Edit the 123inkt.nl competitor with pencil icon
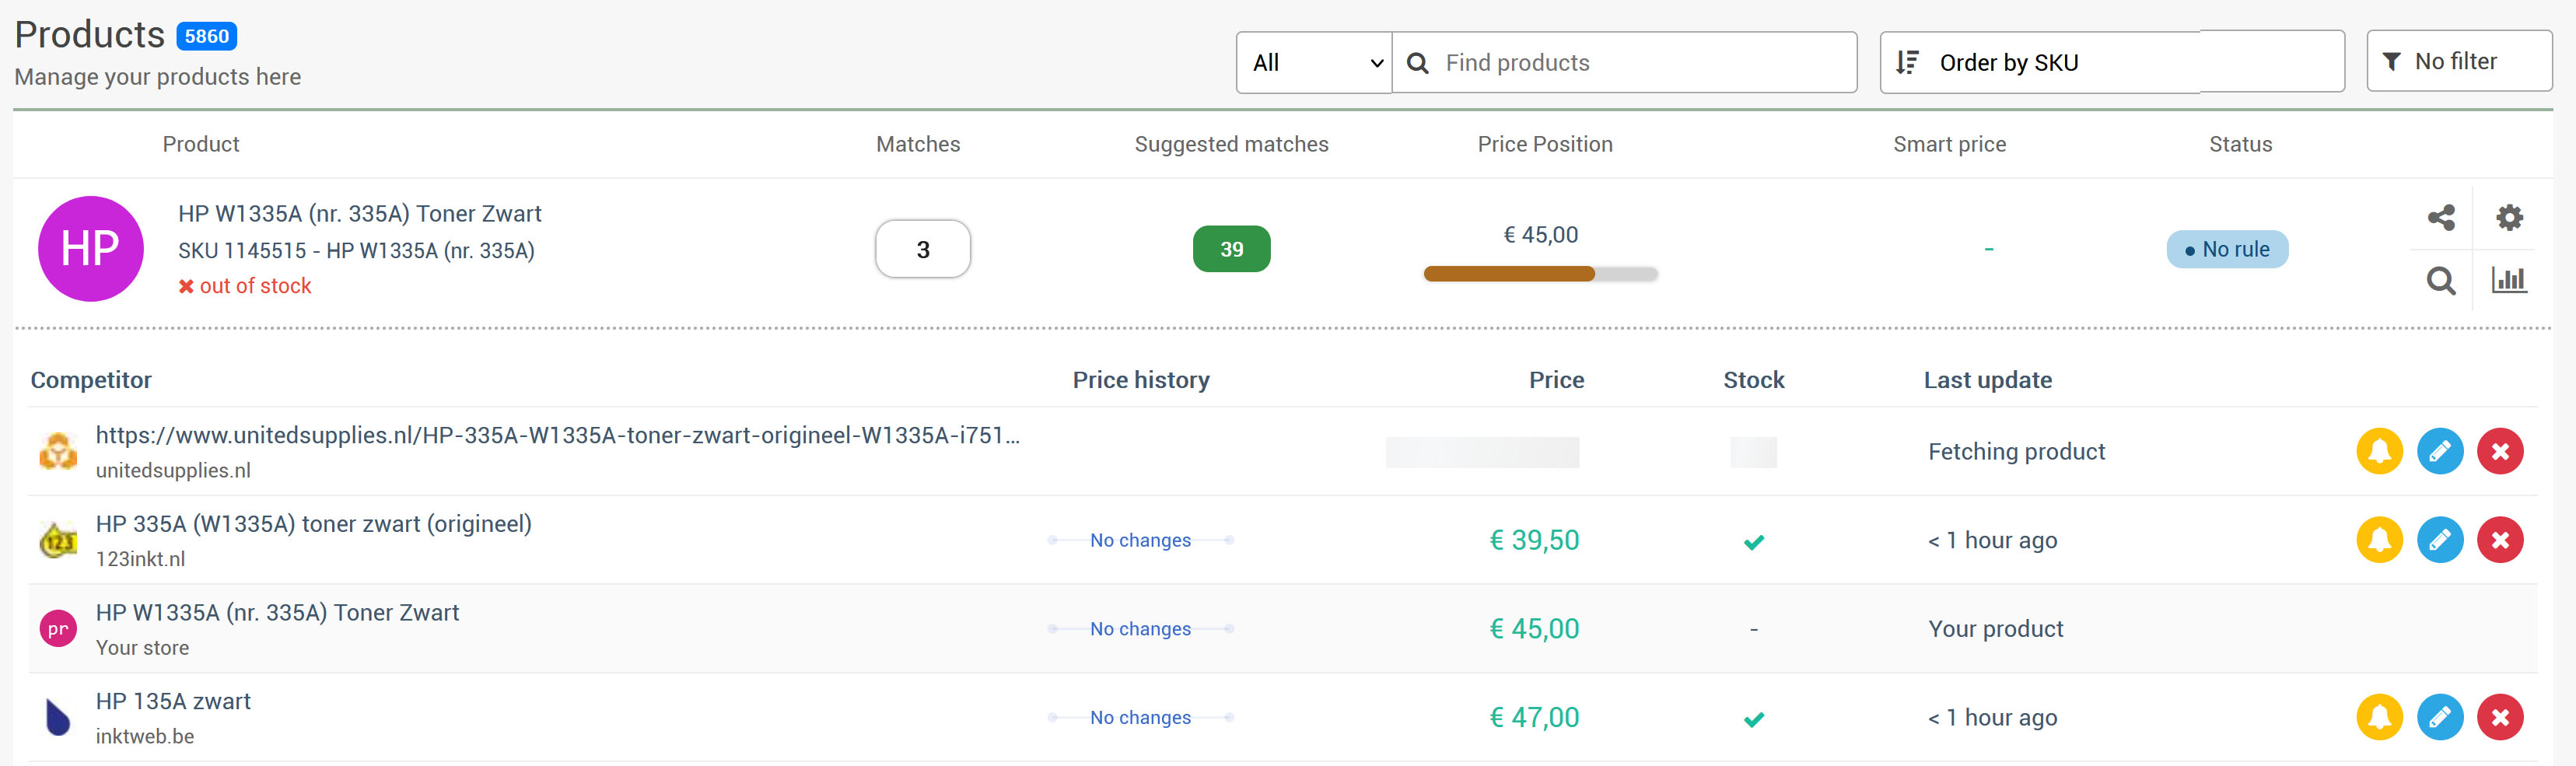2576x766 pixels. [x=2440, y=540]
